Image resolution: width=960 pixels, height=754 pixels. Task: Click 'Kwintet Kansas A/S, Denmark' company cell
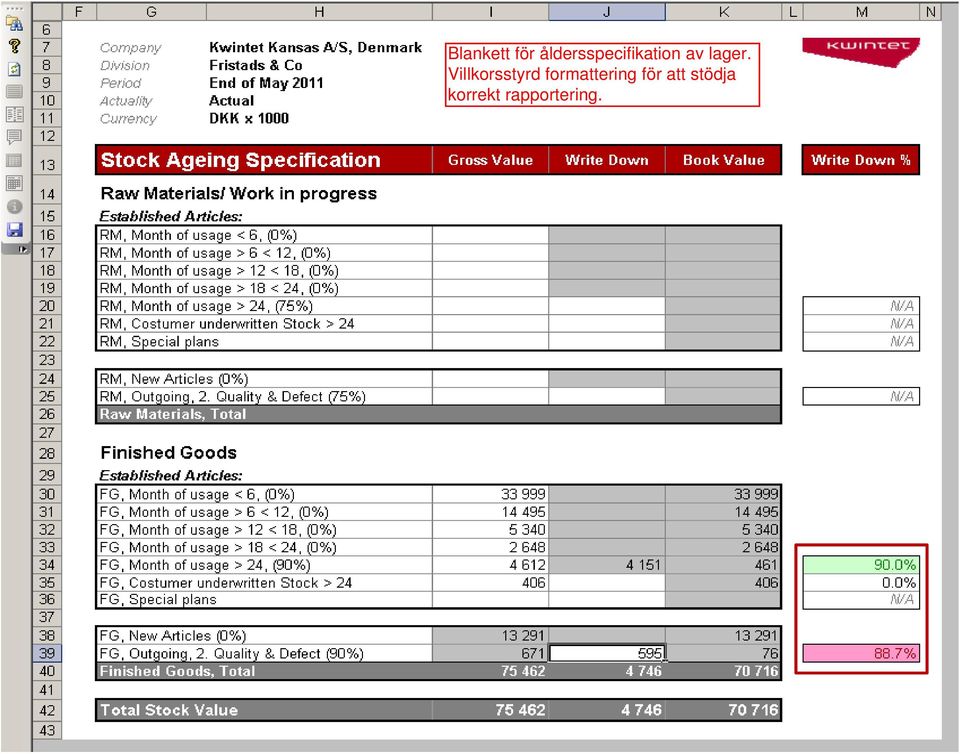click(316, 48)
